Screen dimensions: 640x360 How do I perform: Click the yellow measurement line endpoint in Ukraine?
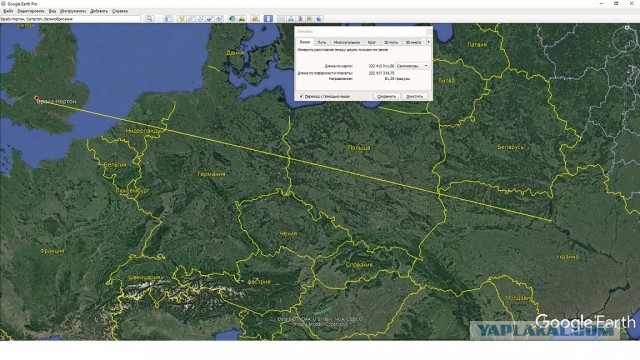[552, 221]
